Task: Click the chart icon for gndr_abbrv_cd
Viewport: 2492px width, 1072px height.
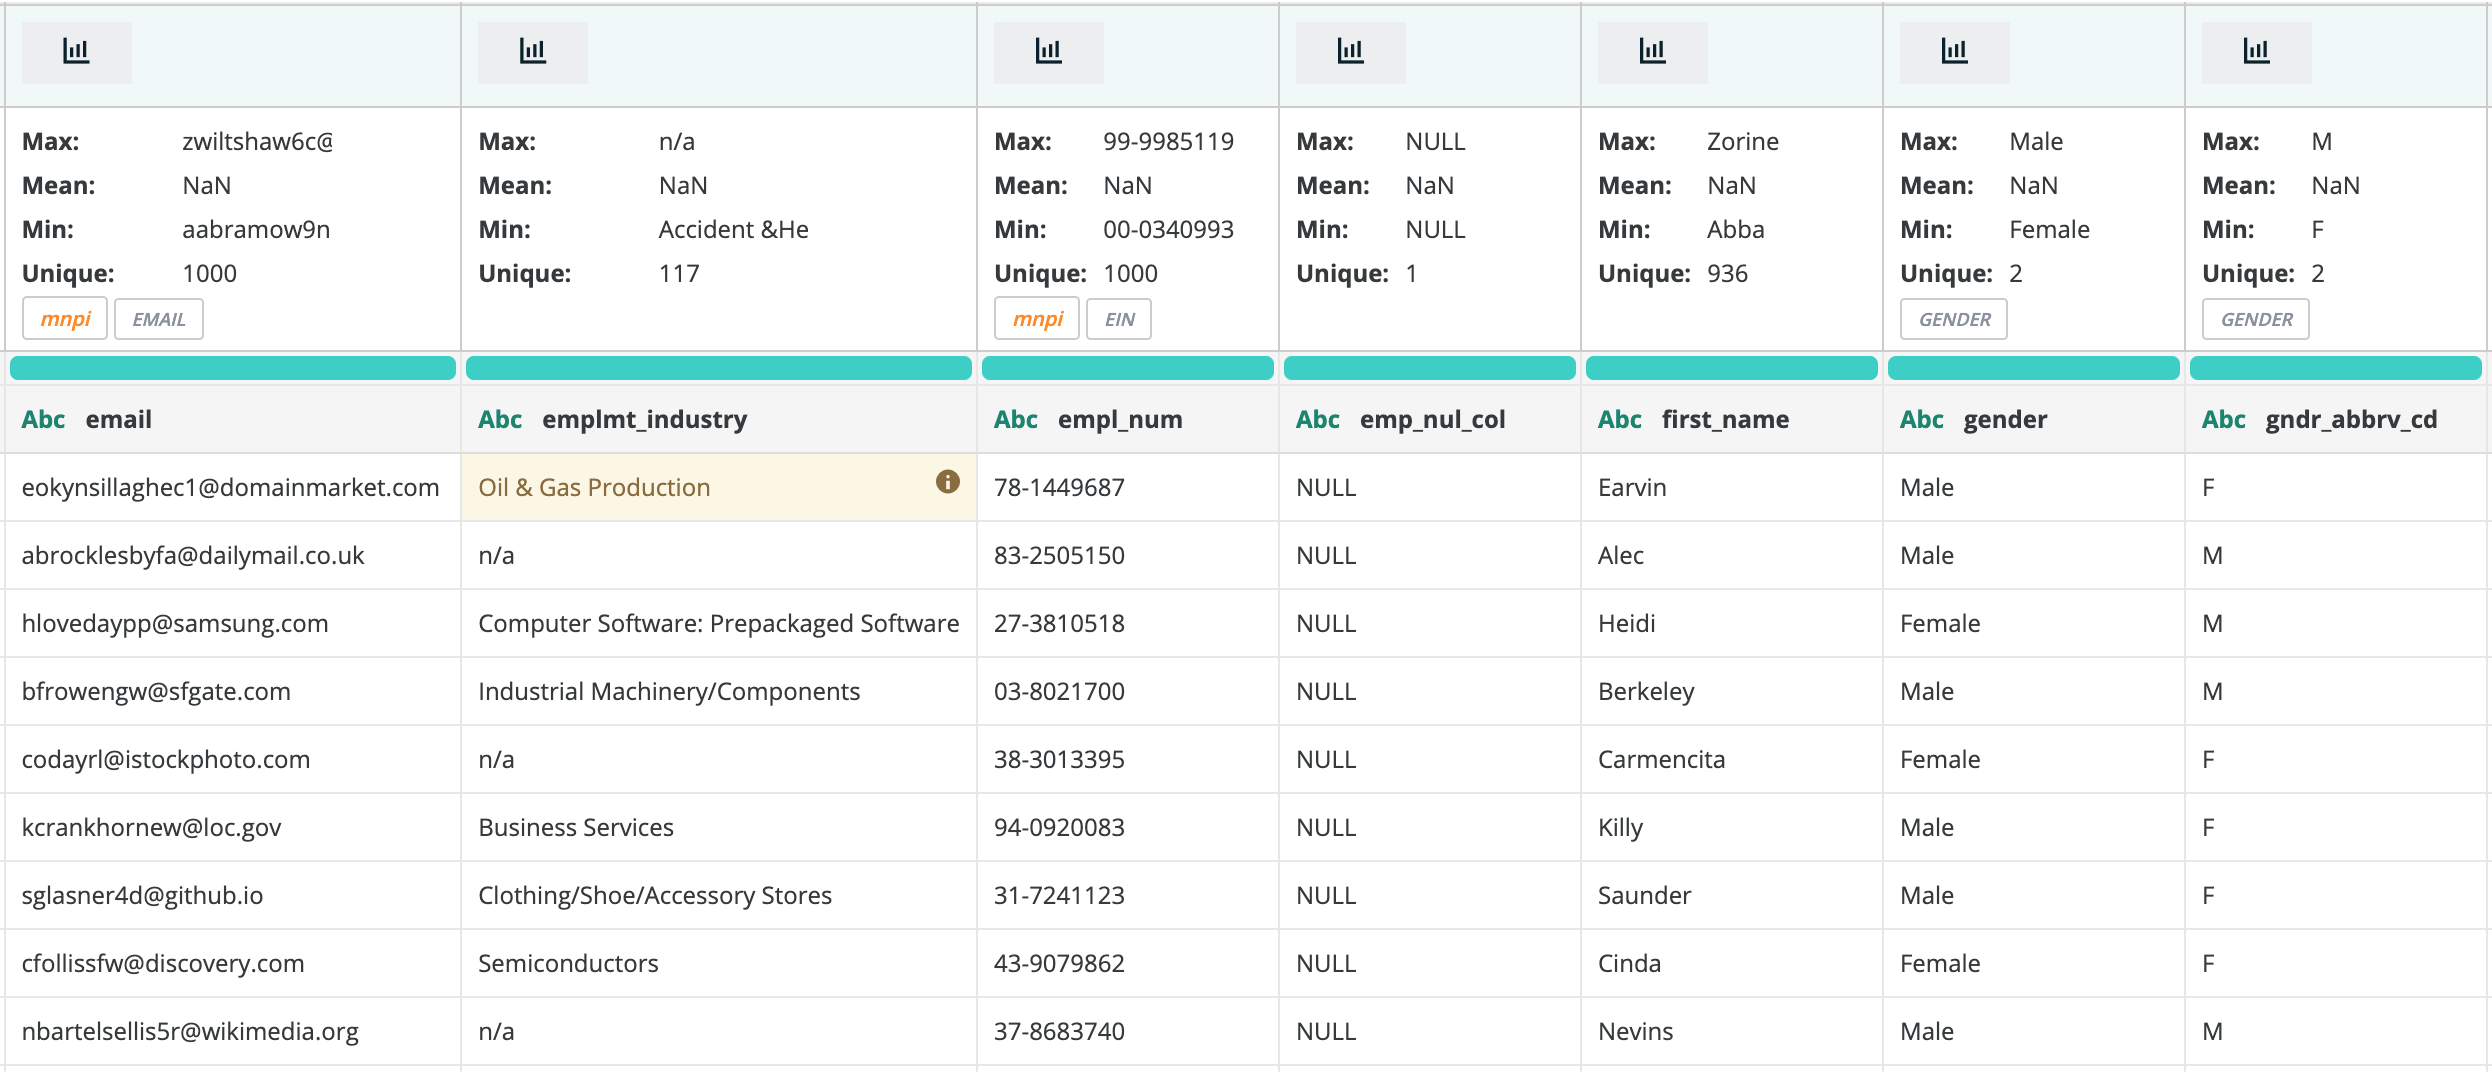Action: click(x=2256, y=52)
